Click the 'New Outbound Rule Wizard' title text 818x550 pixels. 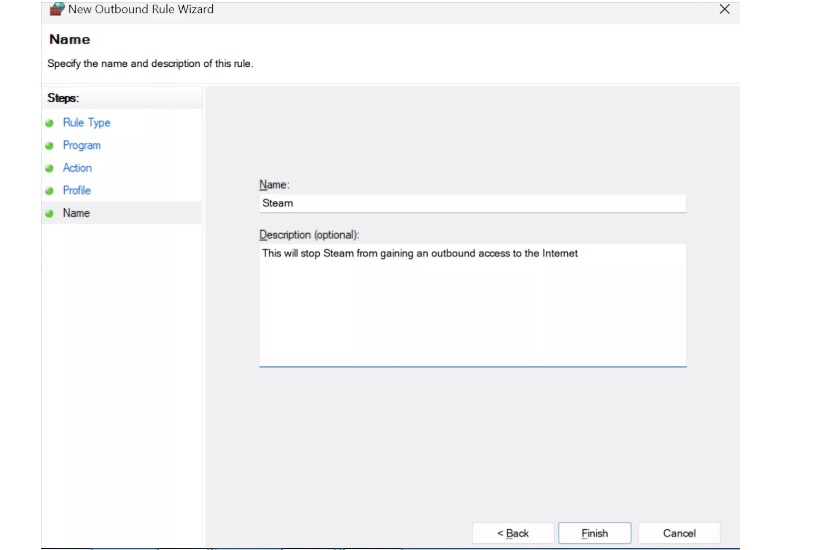(x=141, y=9)
